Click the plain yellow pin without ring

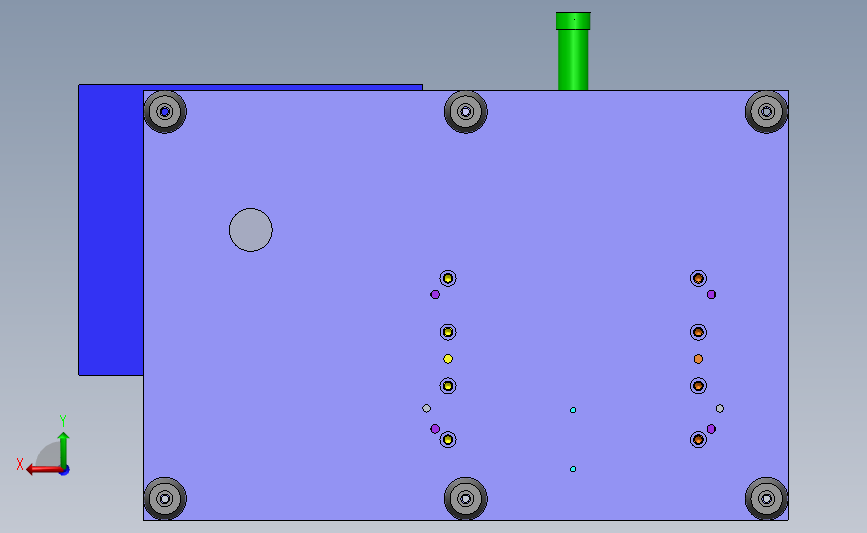coord(448,359)
